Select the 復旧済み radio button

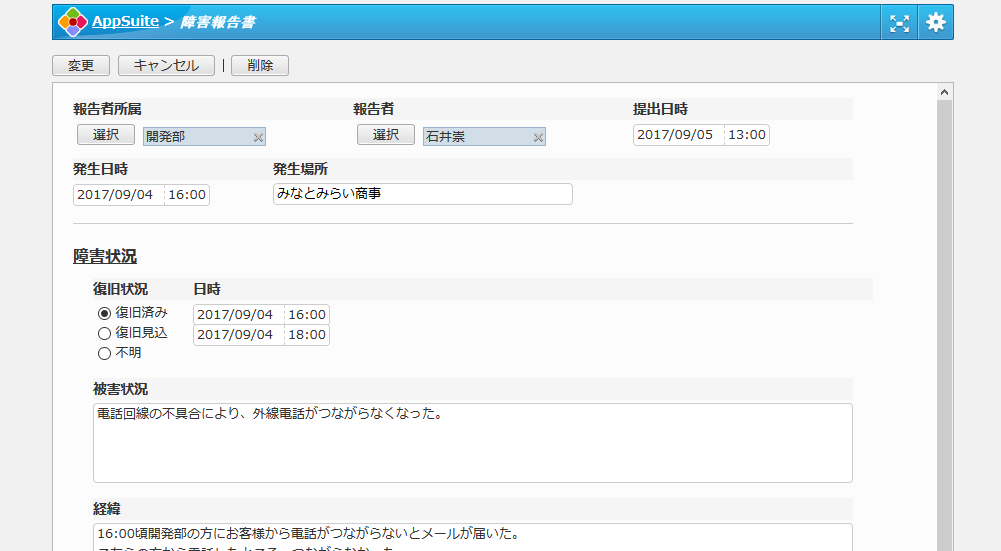pos(104,313)
